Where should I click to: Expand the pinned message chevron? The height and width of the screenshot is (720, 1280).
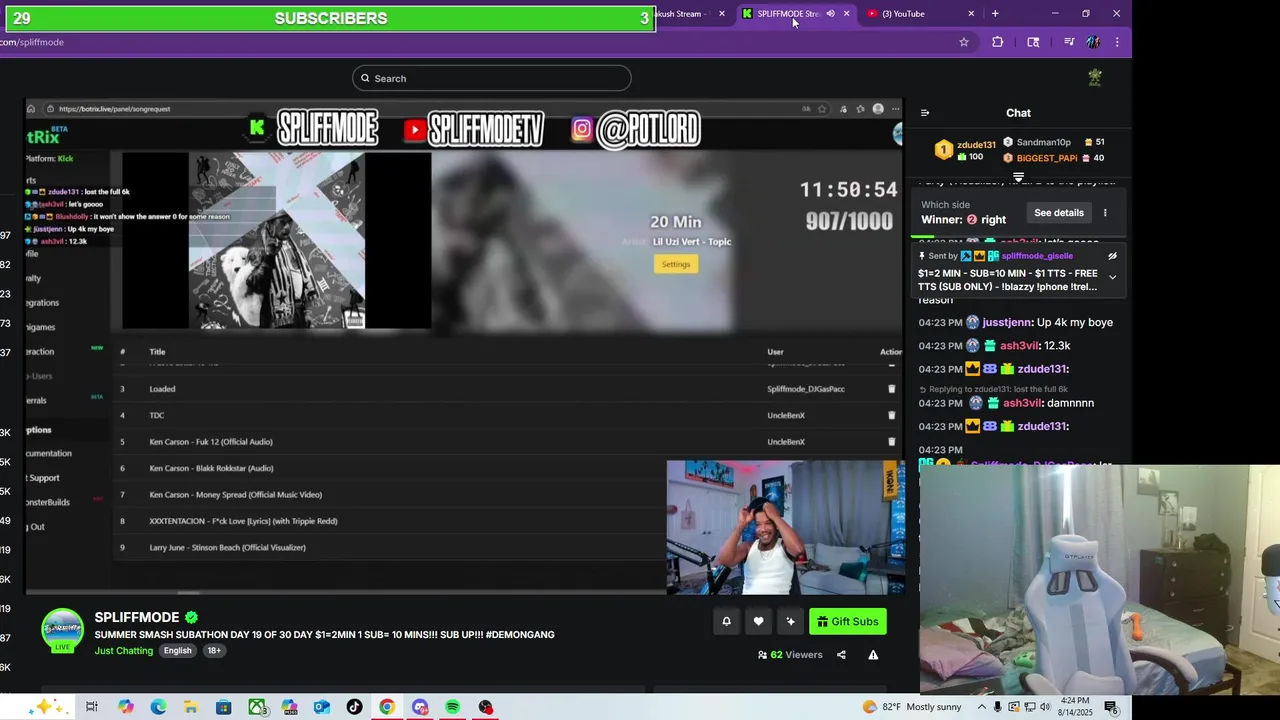point(1112,277)
